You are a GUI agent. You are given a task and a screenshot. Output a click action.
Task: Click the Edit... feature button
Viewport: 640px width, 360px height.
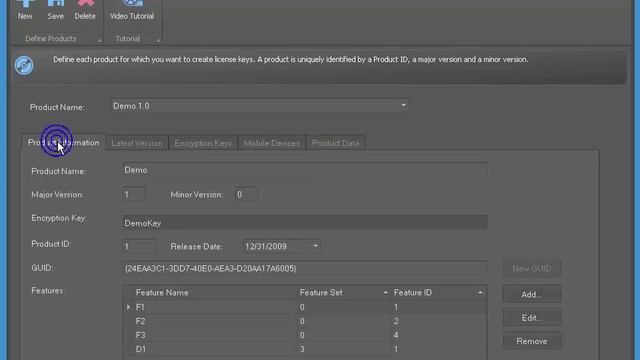[x=532, y=318]
